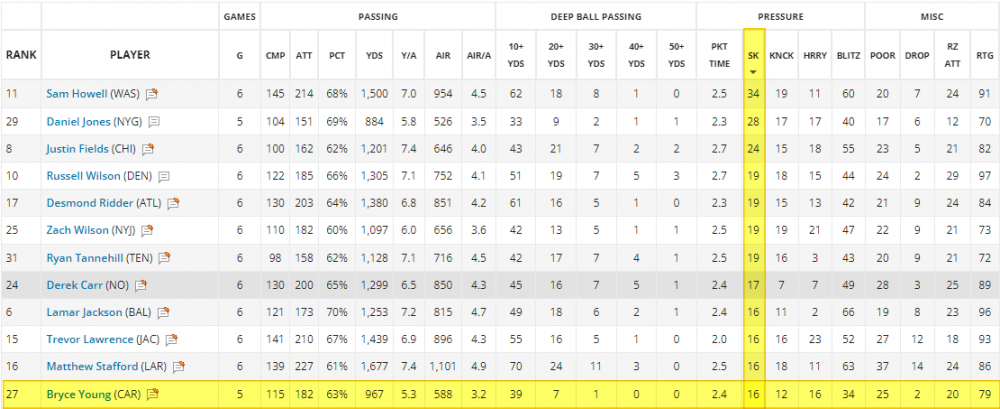The height and width of the screenshot is (409, 1000).
Task: Click the note icon beside Russell Wilson
Action: (164, 176)
